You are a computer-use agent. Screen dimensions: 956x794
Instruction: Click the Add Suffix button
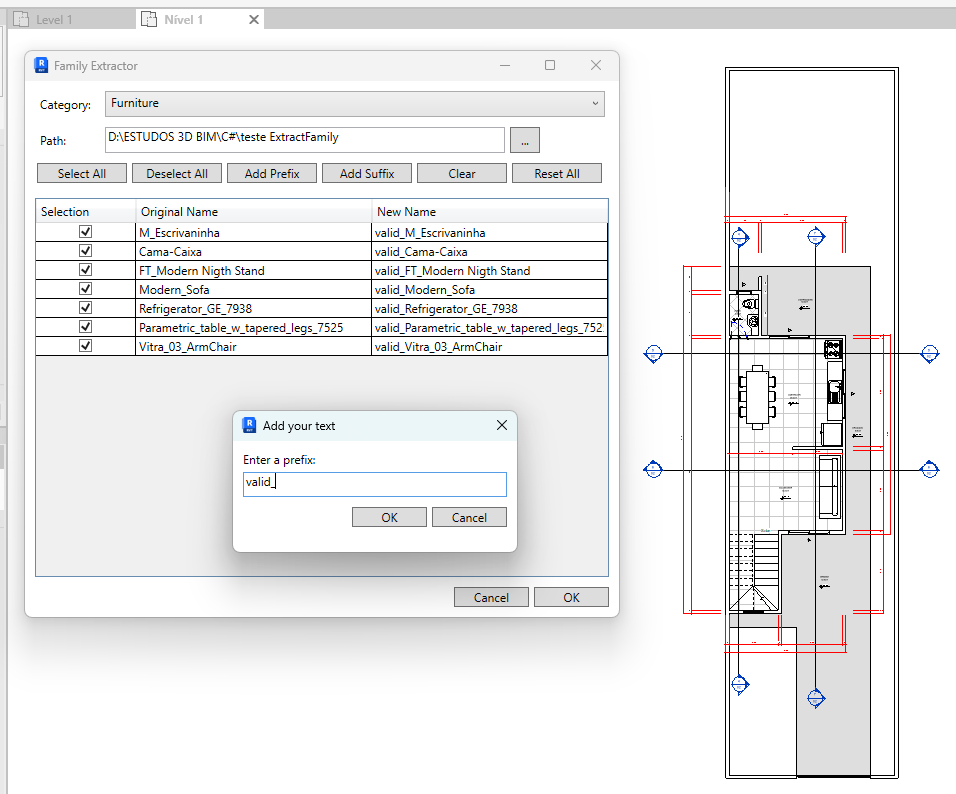[x=367, y=174]
